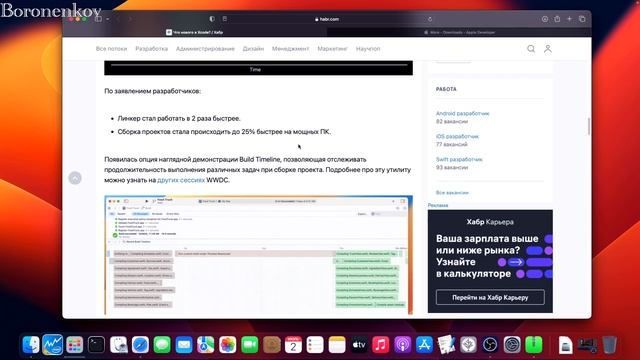Image resolution: width=640 pixels, height=360 pixels.
Task: Open Safari downloads icon
Action: coord(545,19)
